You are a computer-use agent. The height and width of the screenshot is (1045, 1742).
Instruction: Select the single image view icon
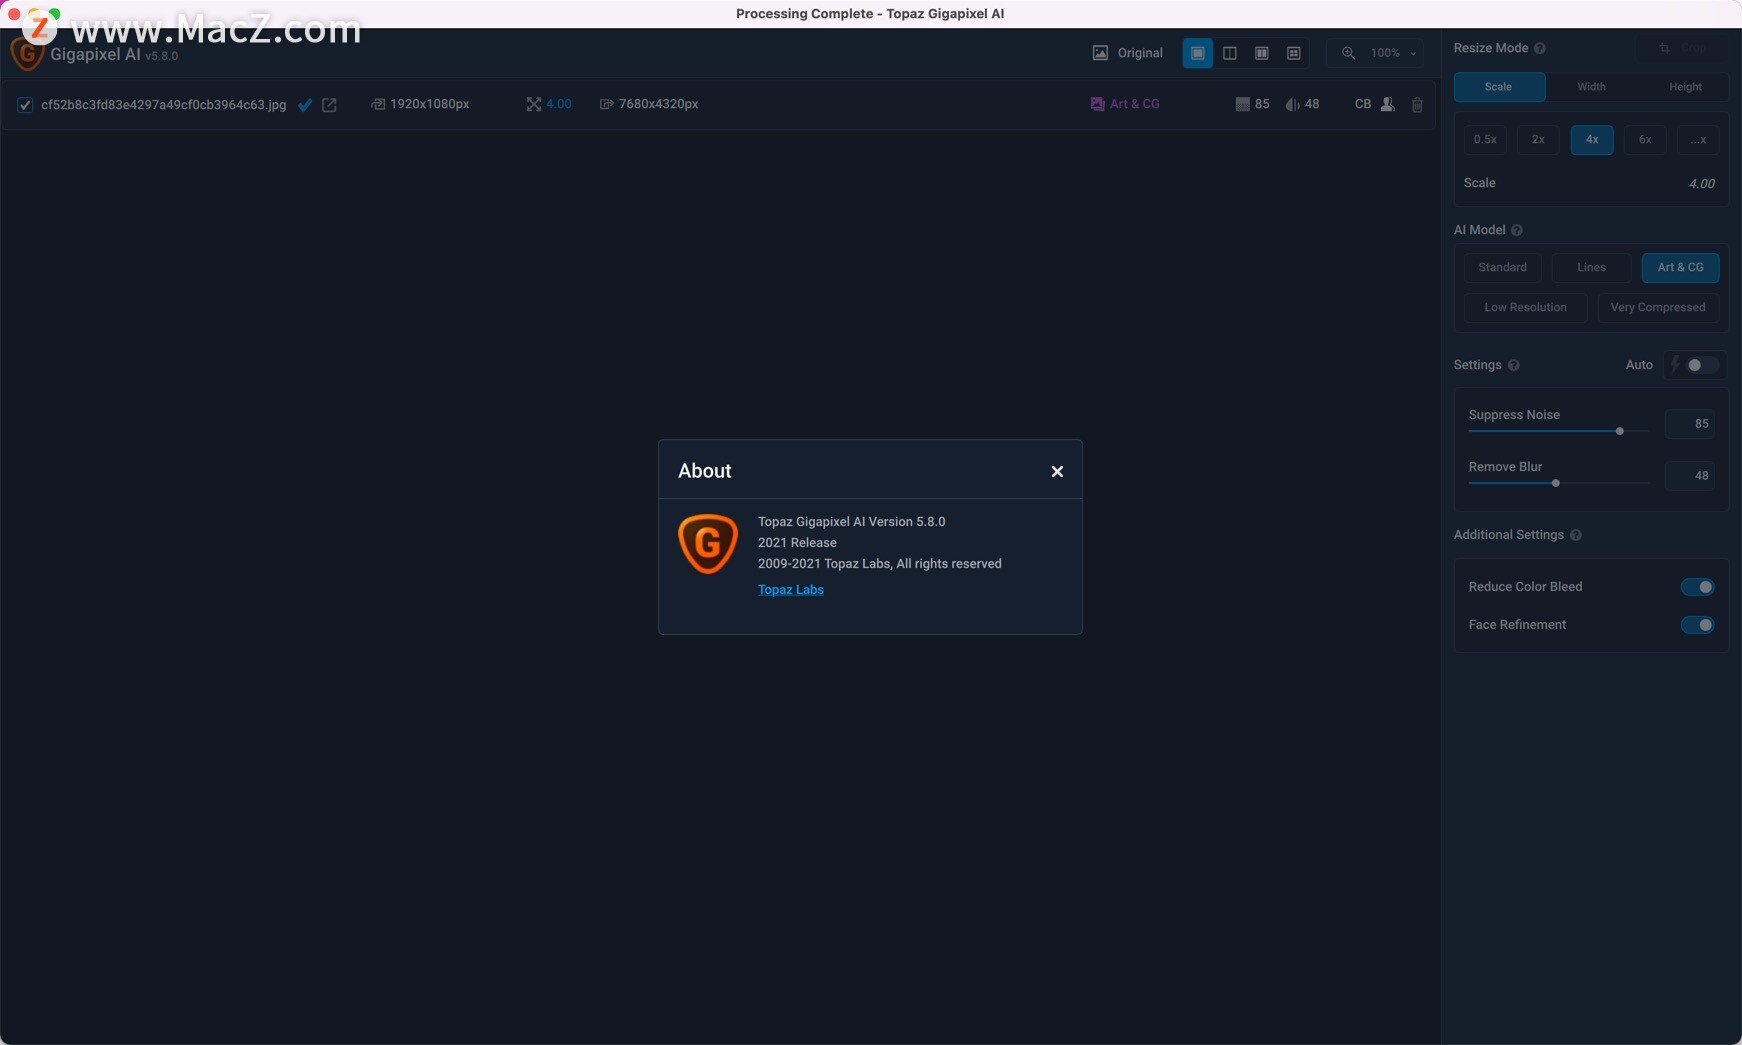[x=1196, y=53]
